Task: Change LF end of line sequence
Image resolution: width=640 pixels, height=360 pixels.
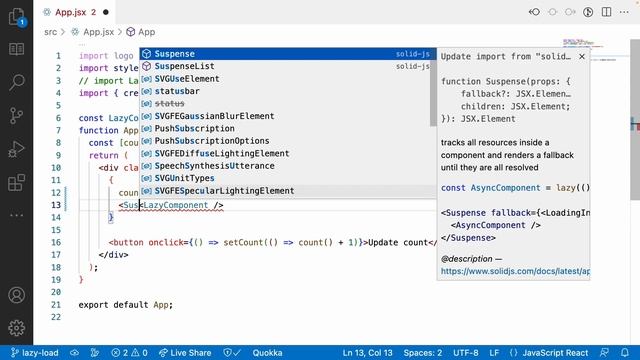Action: tap(494, 353)
